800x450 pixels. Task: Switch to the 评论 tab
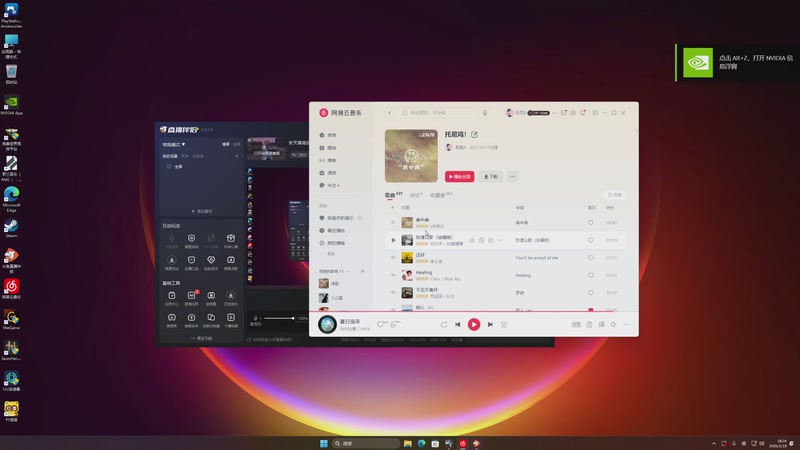(x=416, y=195)
